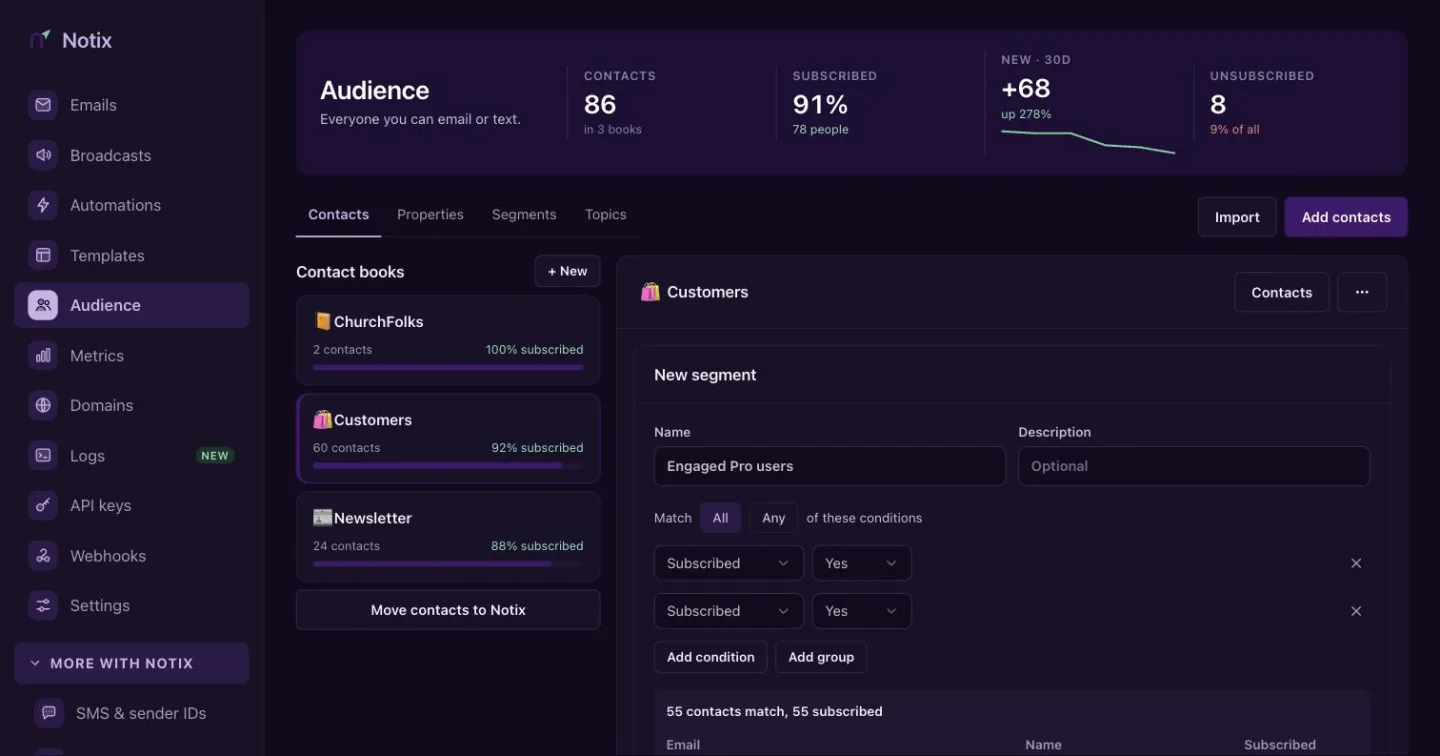This screenshot has height=756, width=1440.
Task: Click the API keys key icon
Action: point(43,505)
